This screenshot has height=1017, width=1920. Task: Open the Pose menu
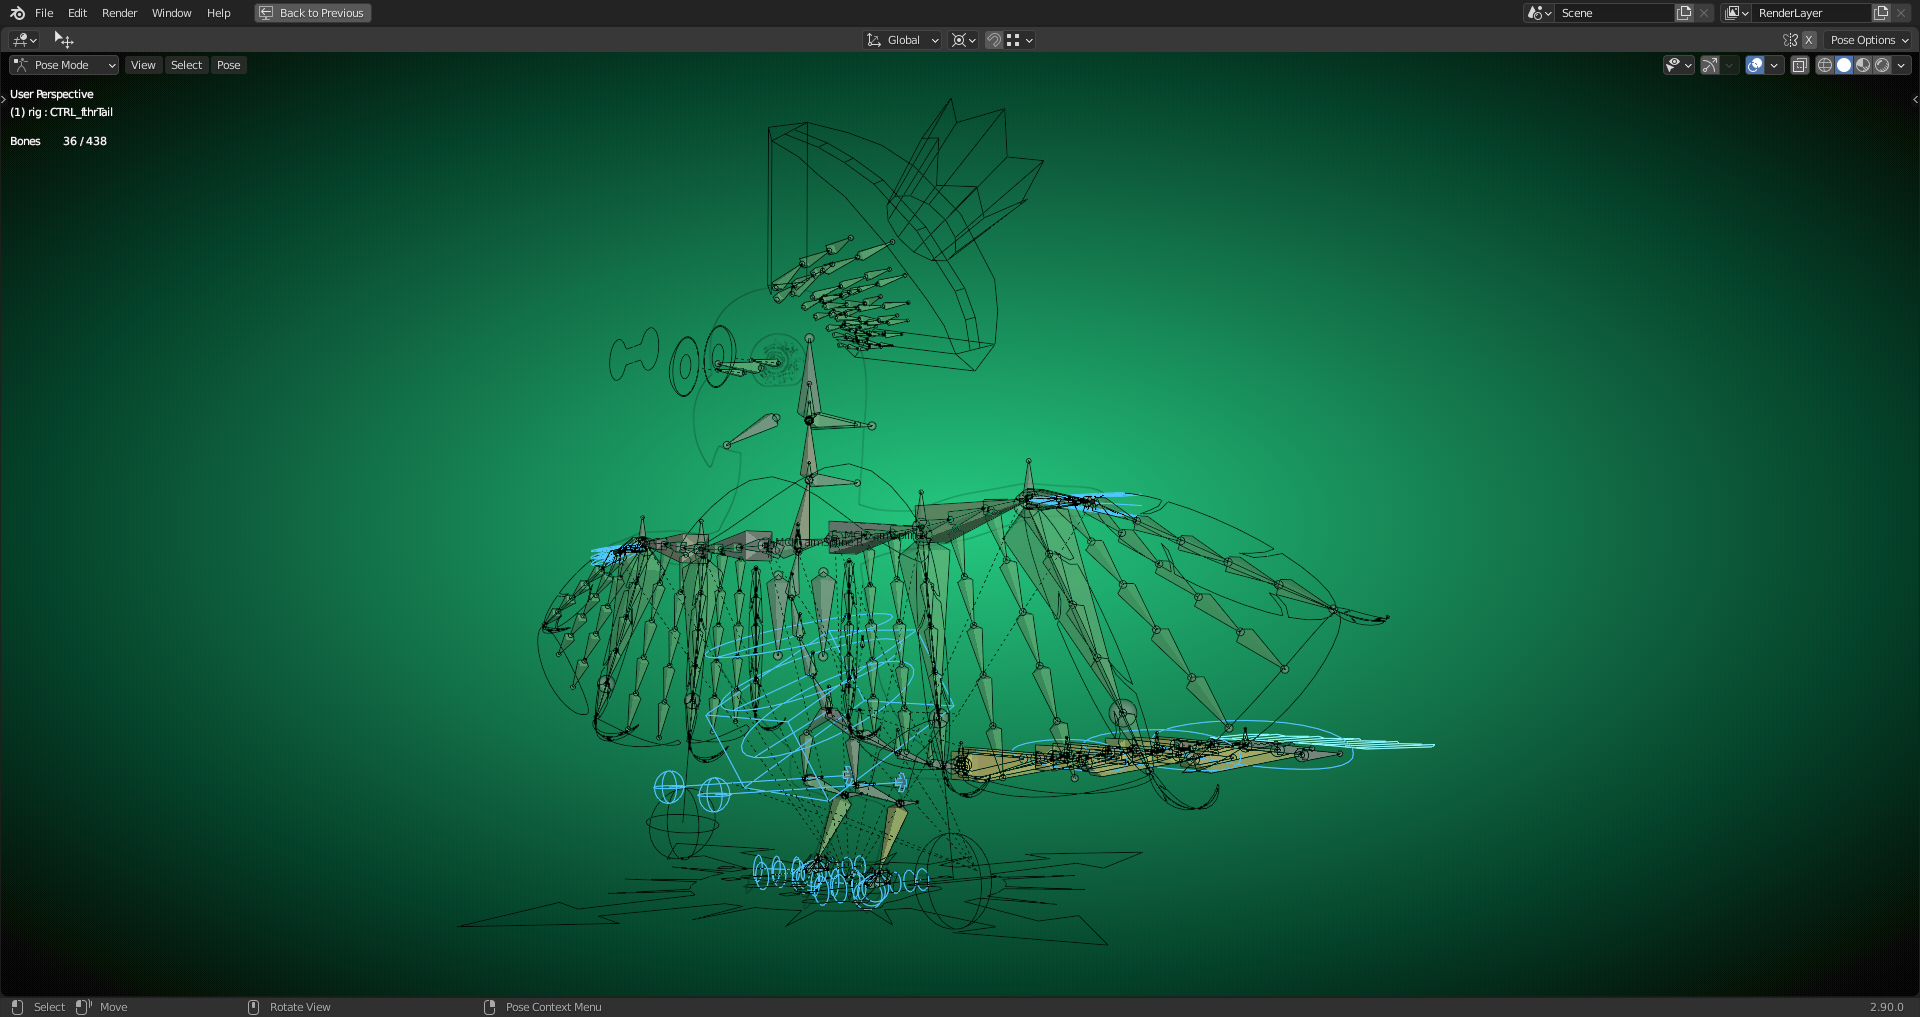pyautogui.click(x=228, y=64)
